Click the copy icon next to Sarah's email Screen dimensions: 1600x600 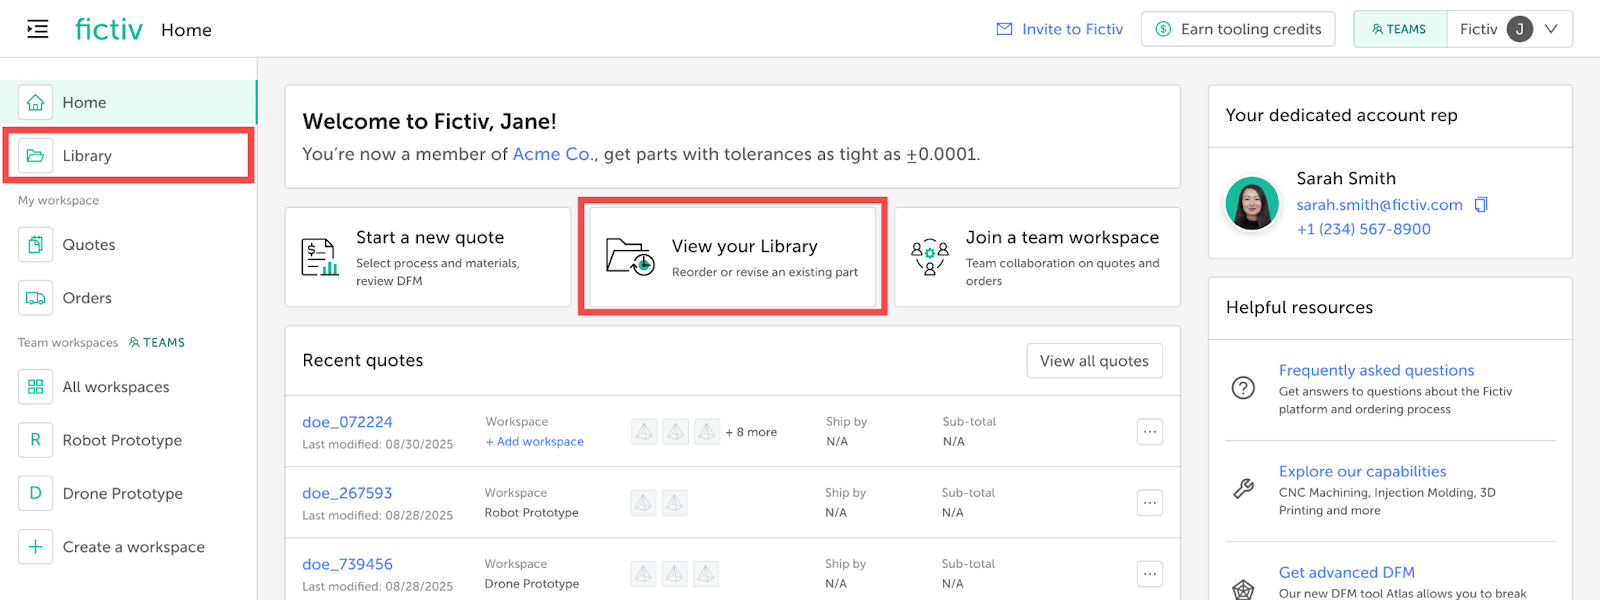coord(1481,205)
